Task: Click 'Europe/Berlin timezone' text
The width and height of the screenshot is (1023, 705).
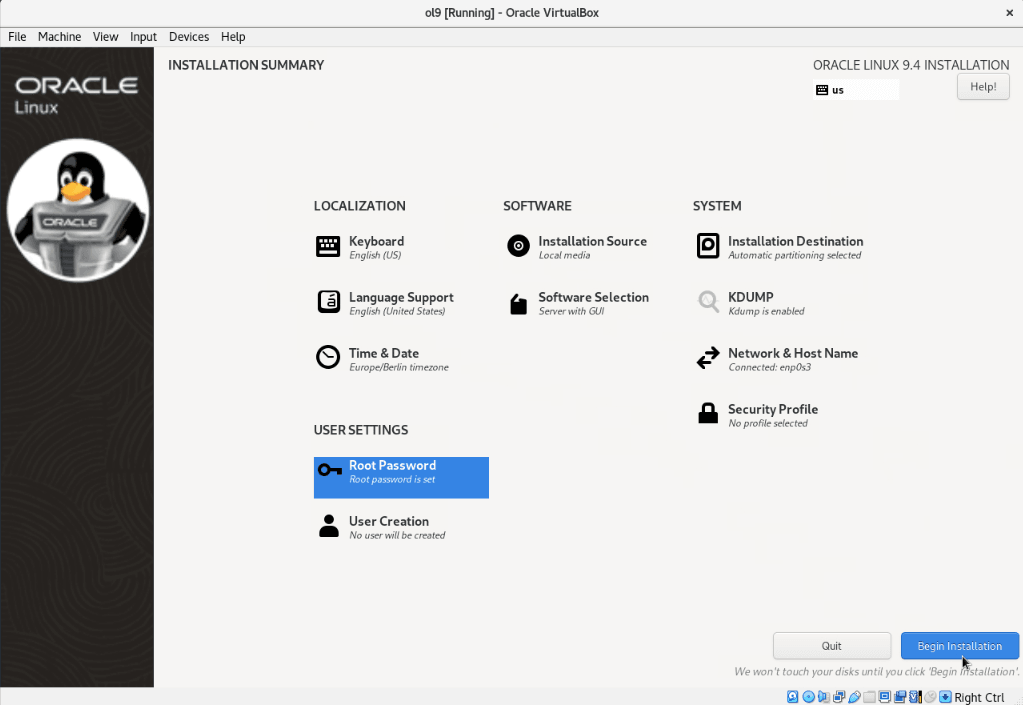Action: click(x=399, y=367)
